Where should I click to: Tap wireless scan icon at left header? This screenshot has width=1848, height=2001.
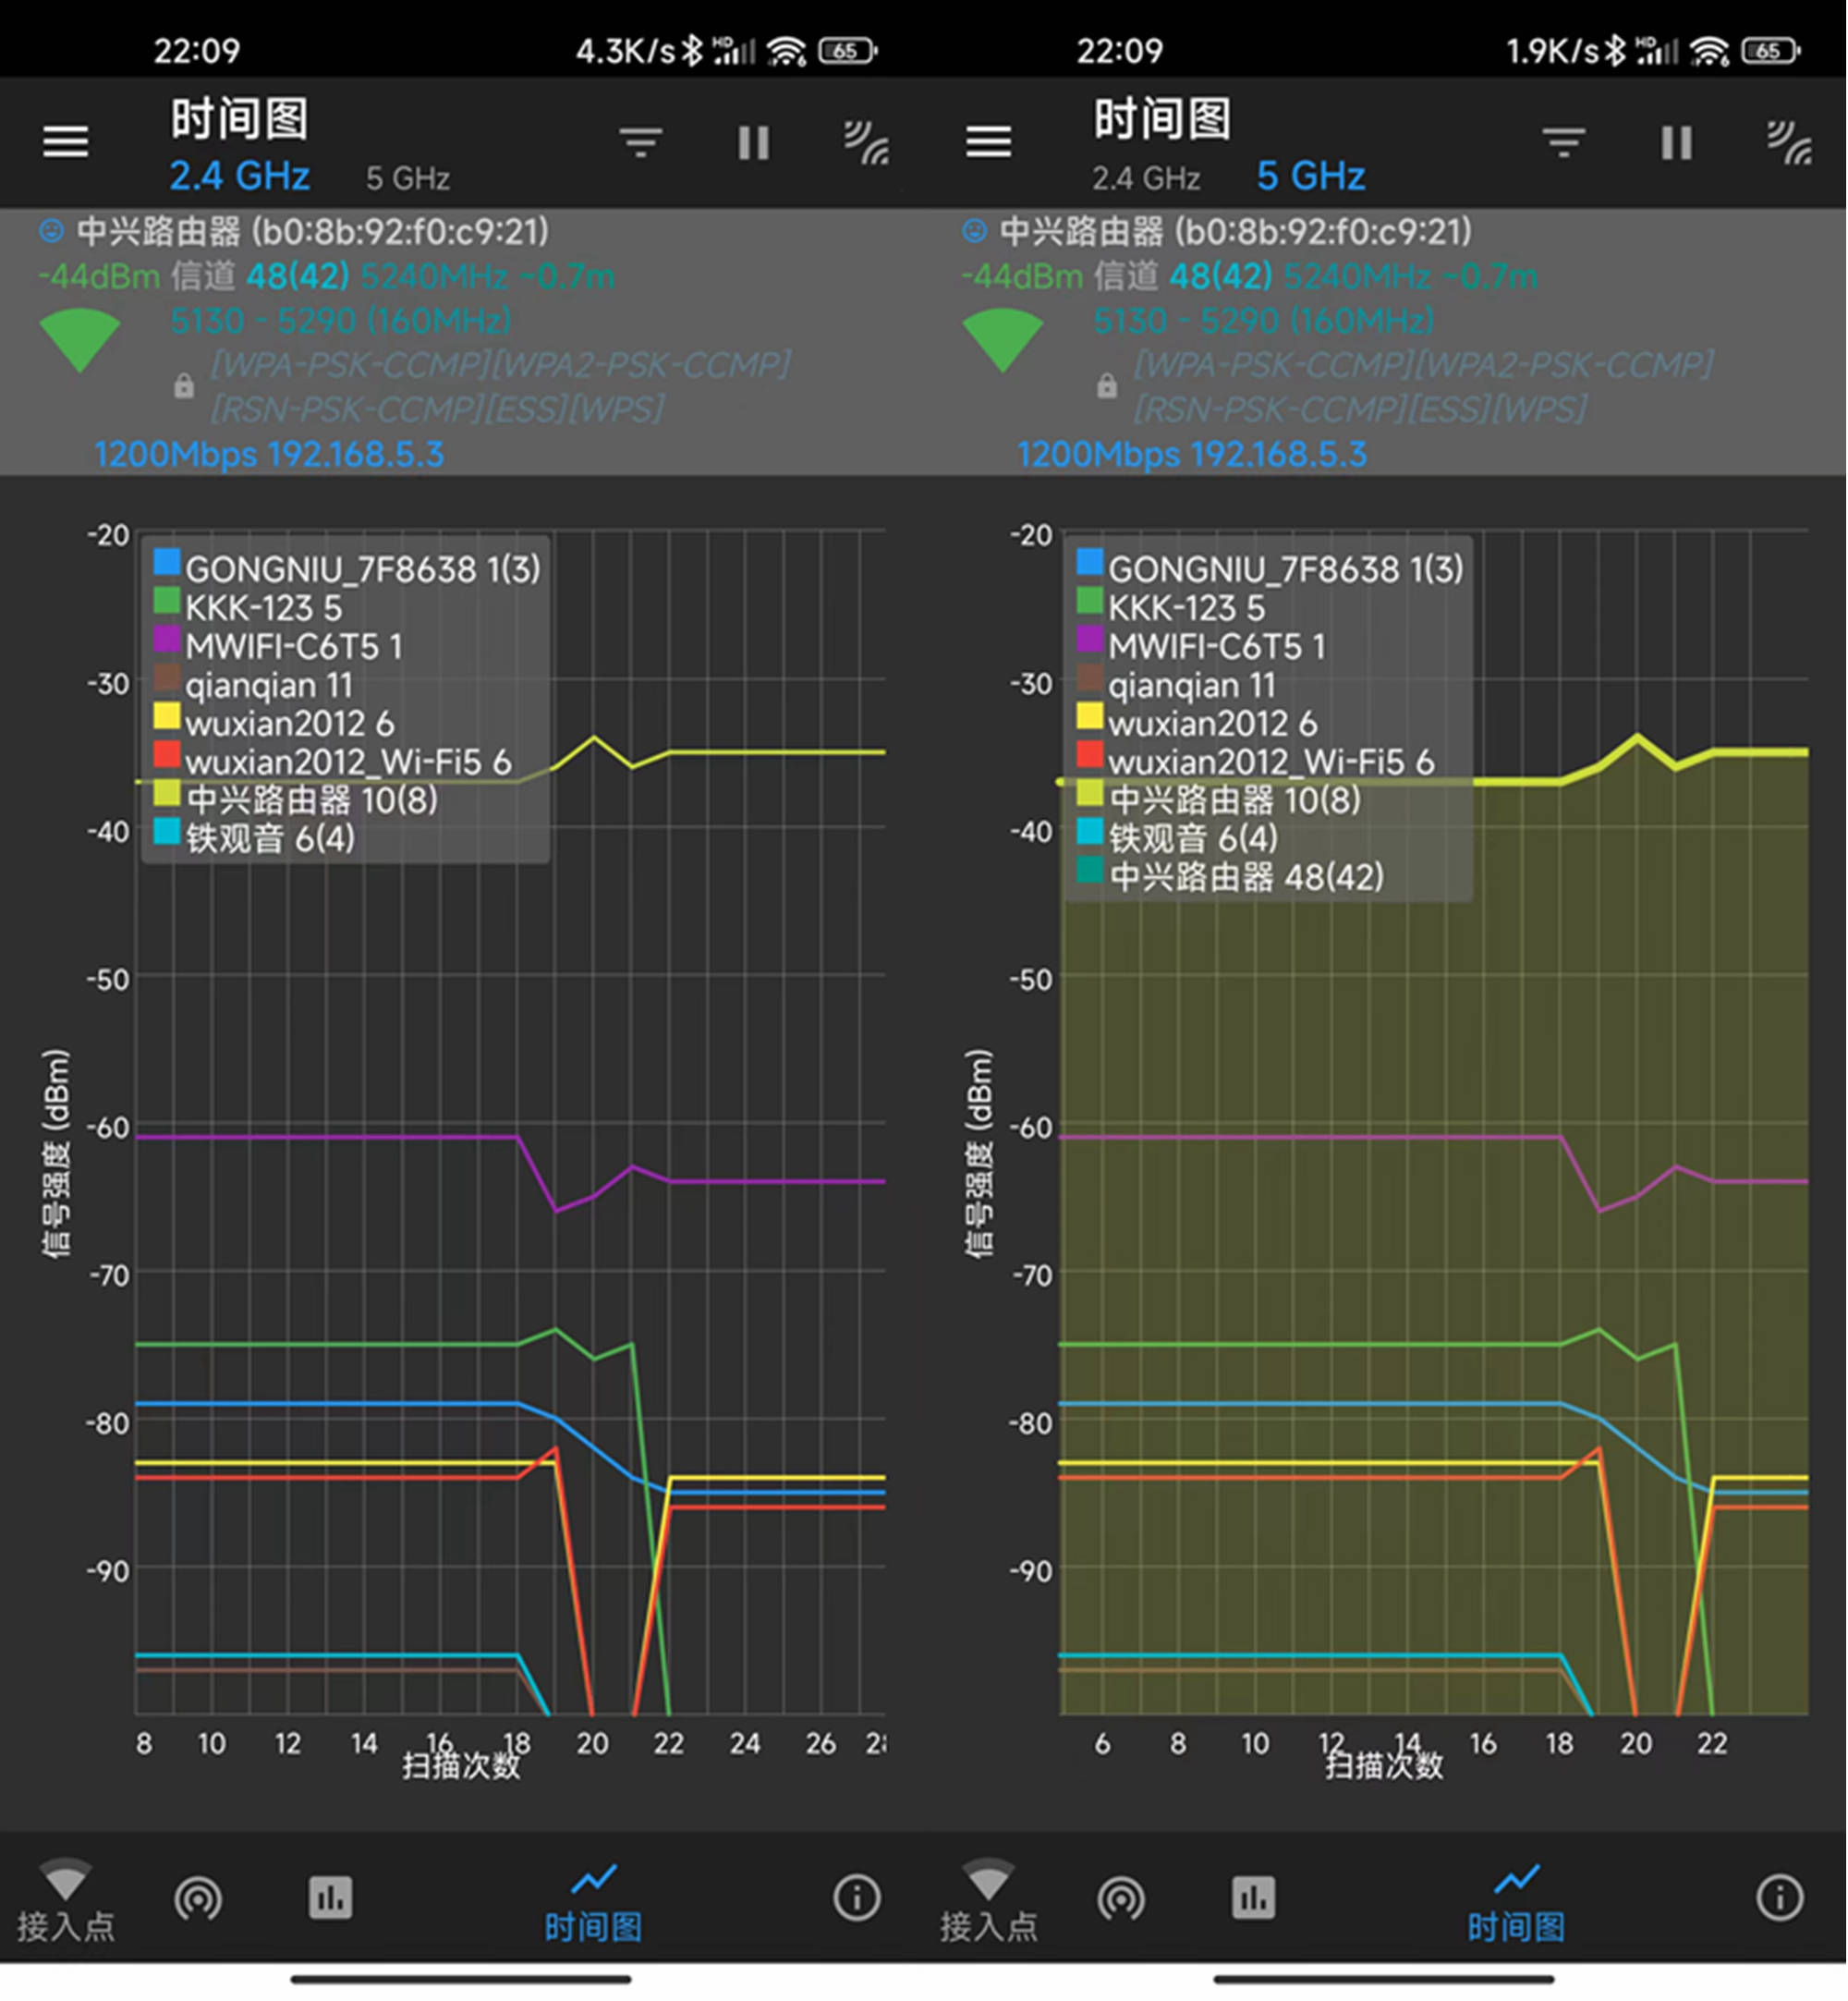pos(866,142)
